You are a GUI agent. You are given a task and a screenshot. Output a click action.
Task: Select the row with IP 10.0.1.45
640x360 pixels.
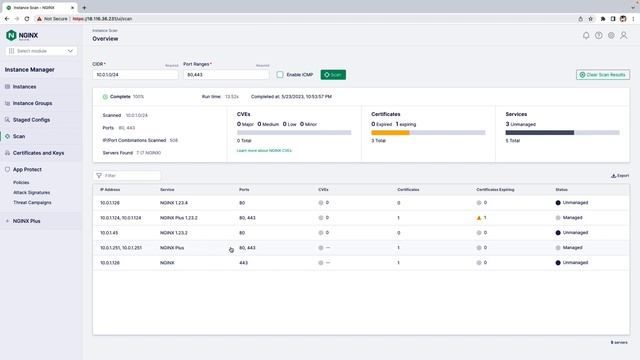click(361, 233)
